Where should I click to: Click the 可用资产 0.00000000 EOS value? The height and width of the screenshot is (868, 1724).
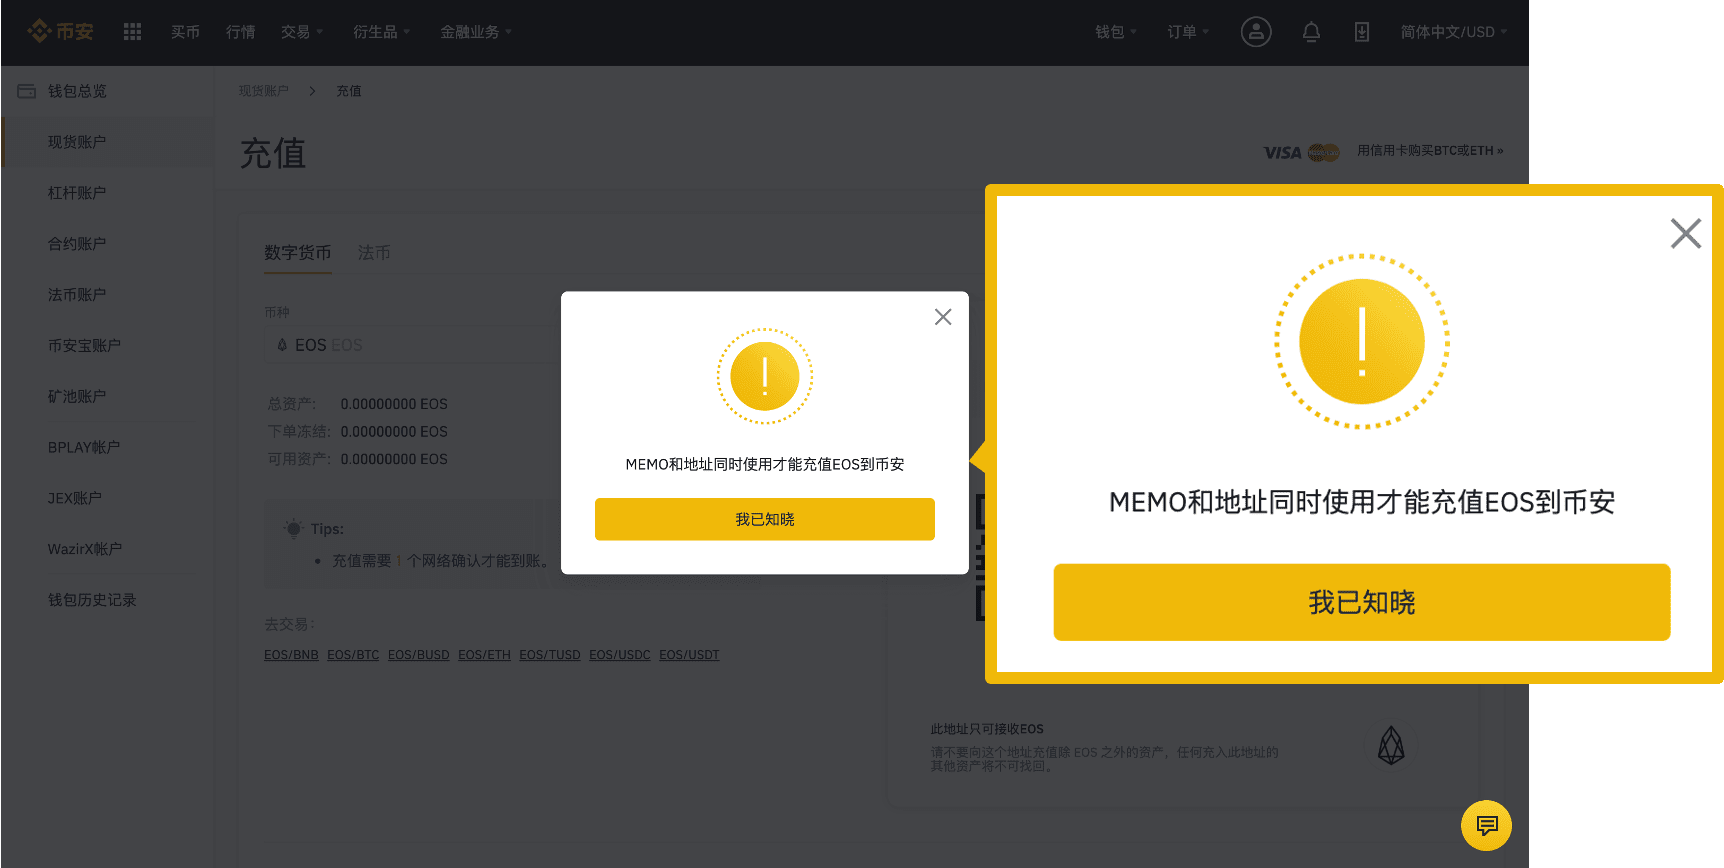(394, 459)
